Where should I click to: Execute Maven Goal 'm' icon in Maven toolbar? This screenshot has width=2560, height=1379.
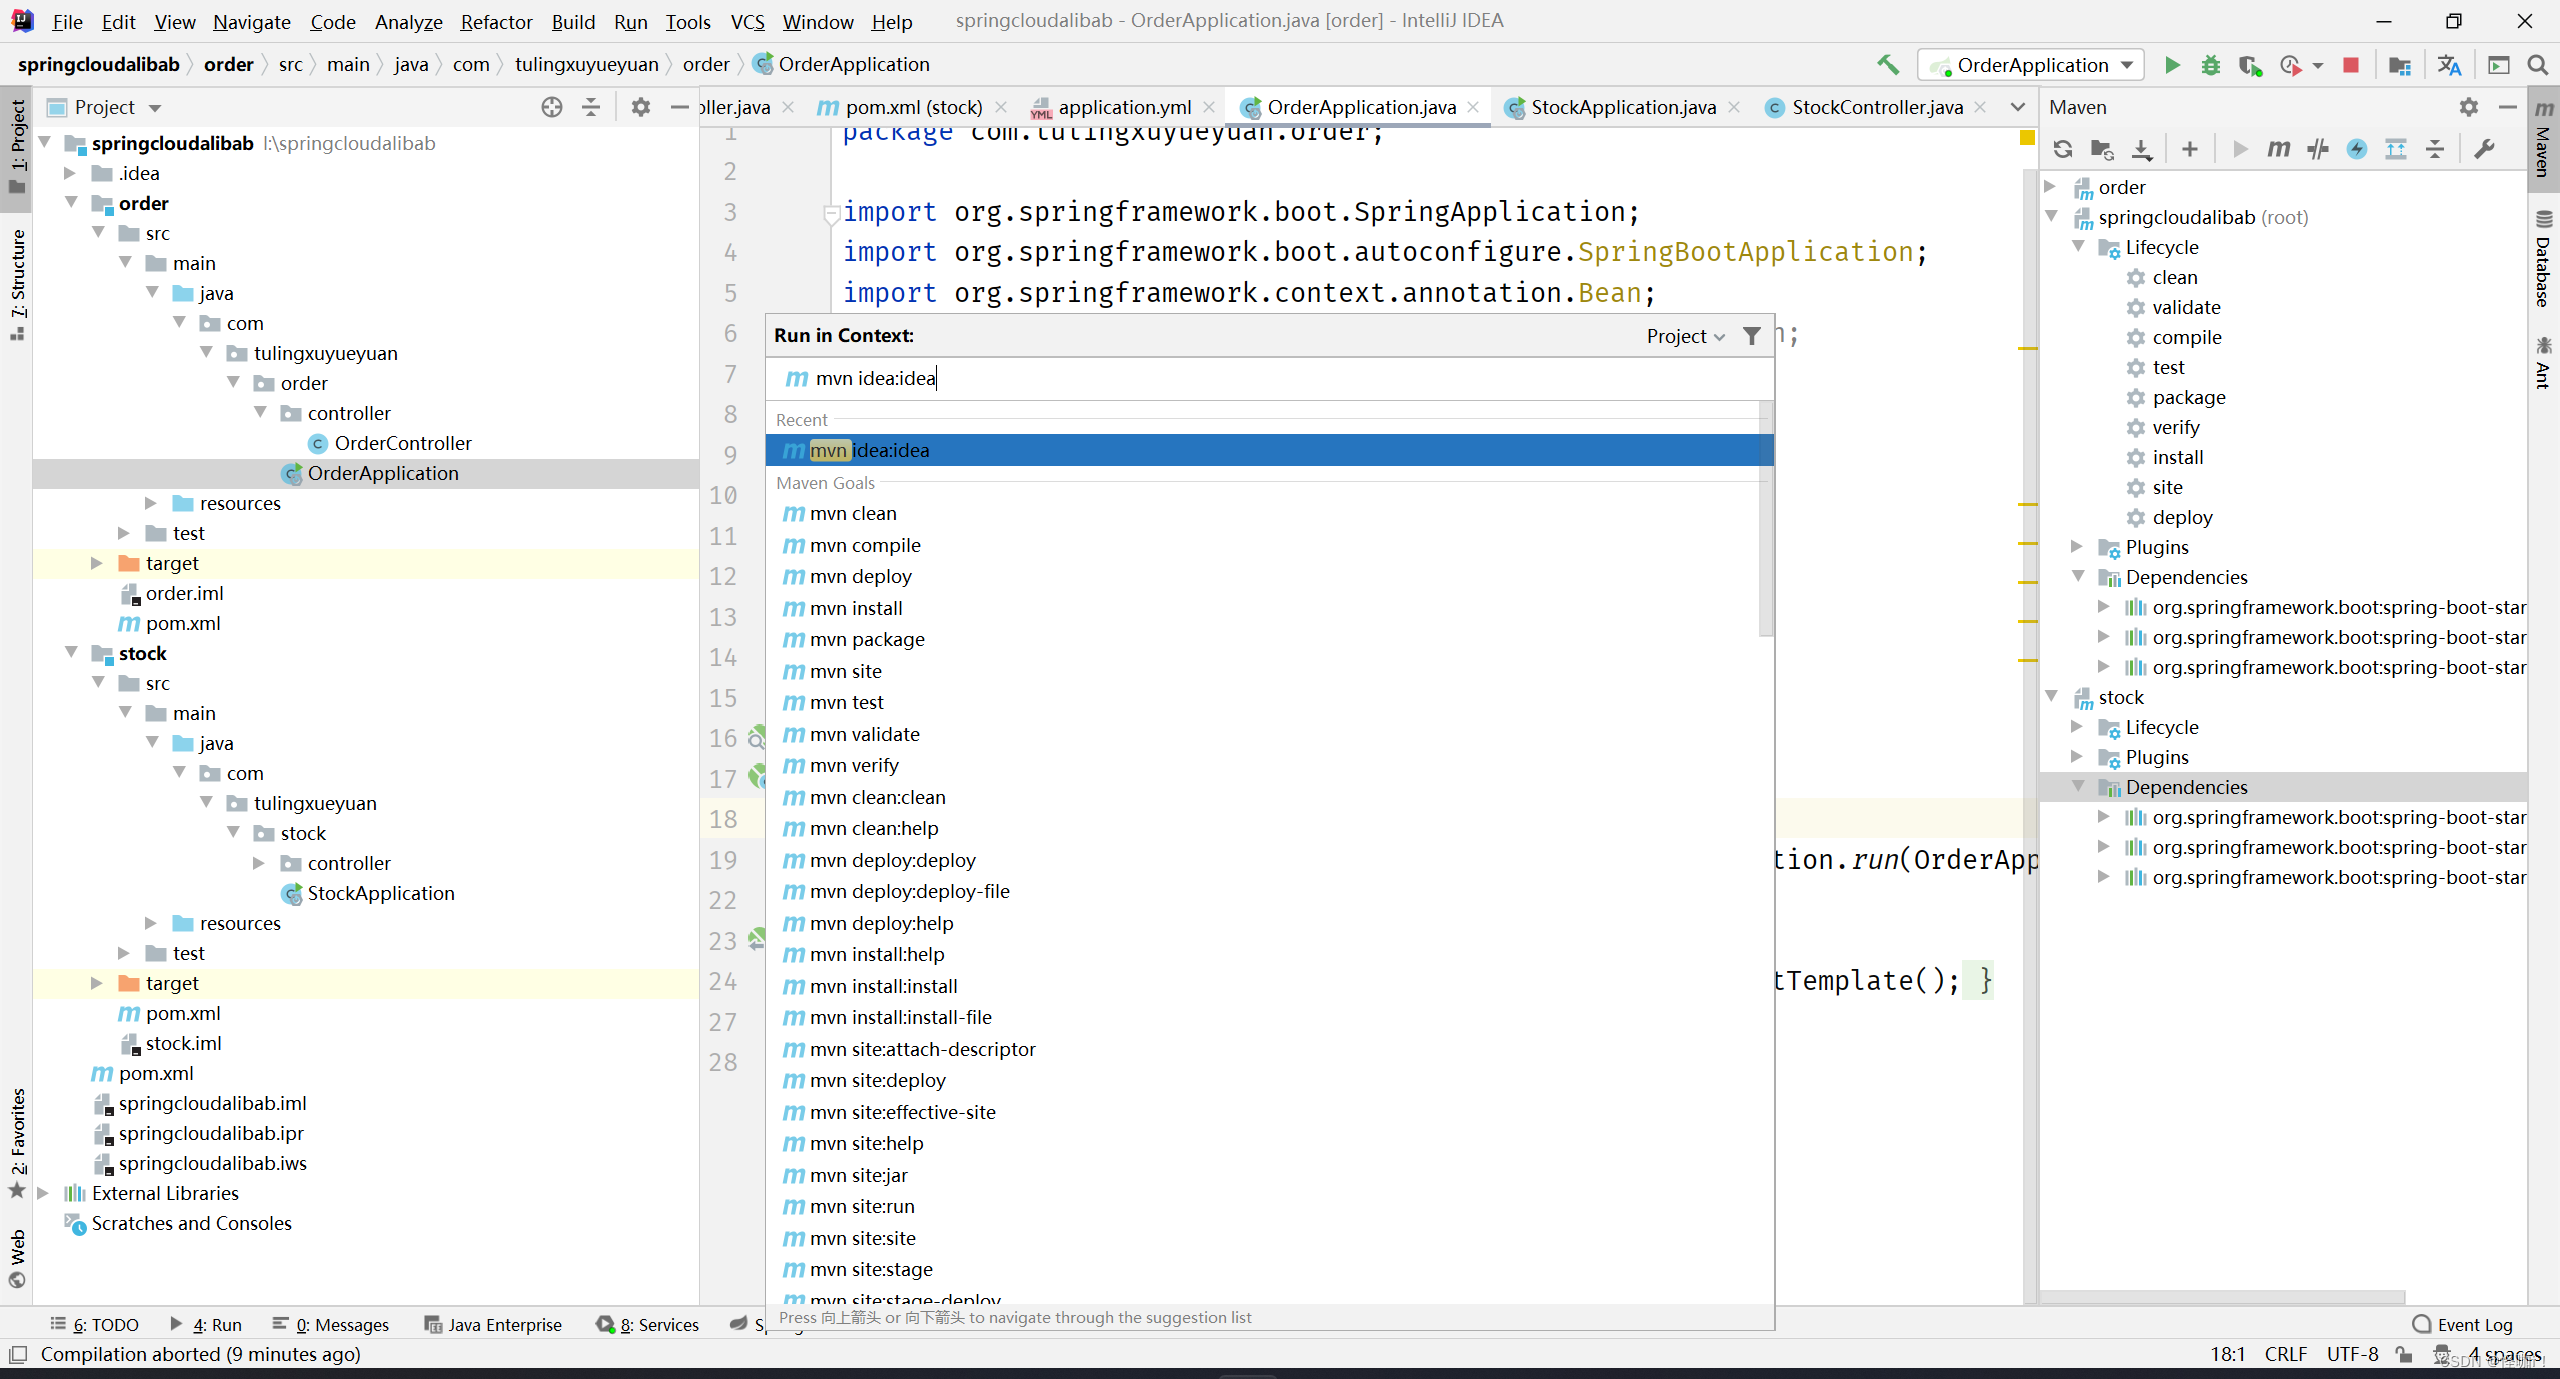(x=2279, y=149)
